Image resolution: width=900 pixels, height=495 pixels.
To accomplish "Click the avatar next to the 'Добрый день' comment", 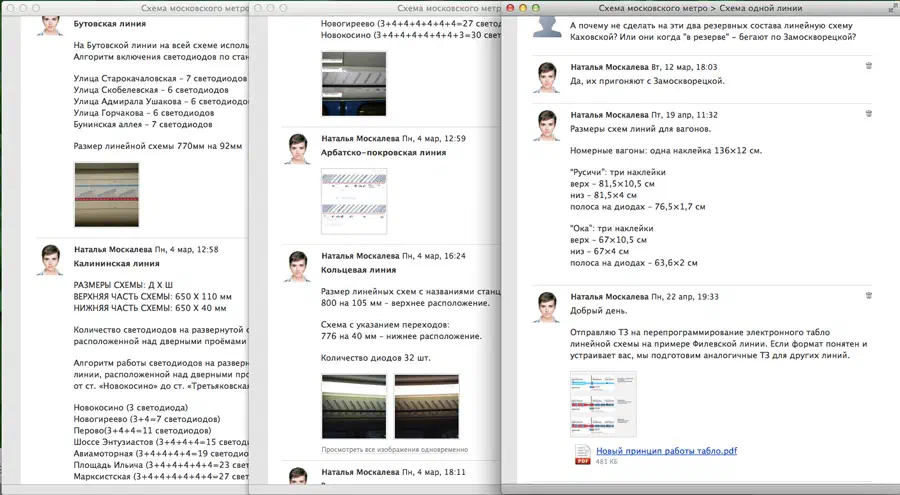I will coord(546,307).
